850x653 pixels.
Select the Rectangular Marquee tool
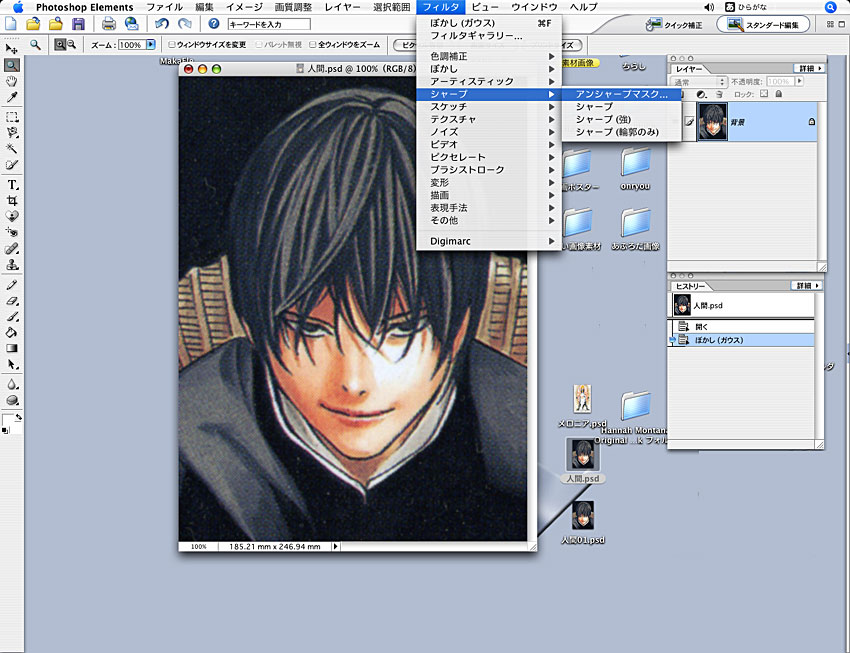11,117
